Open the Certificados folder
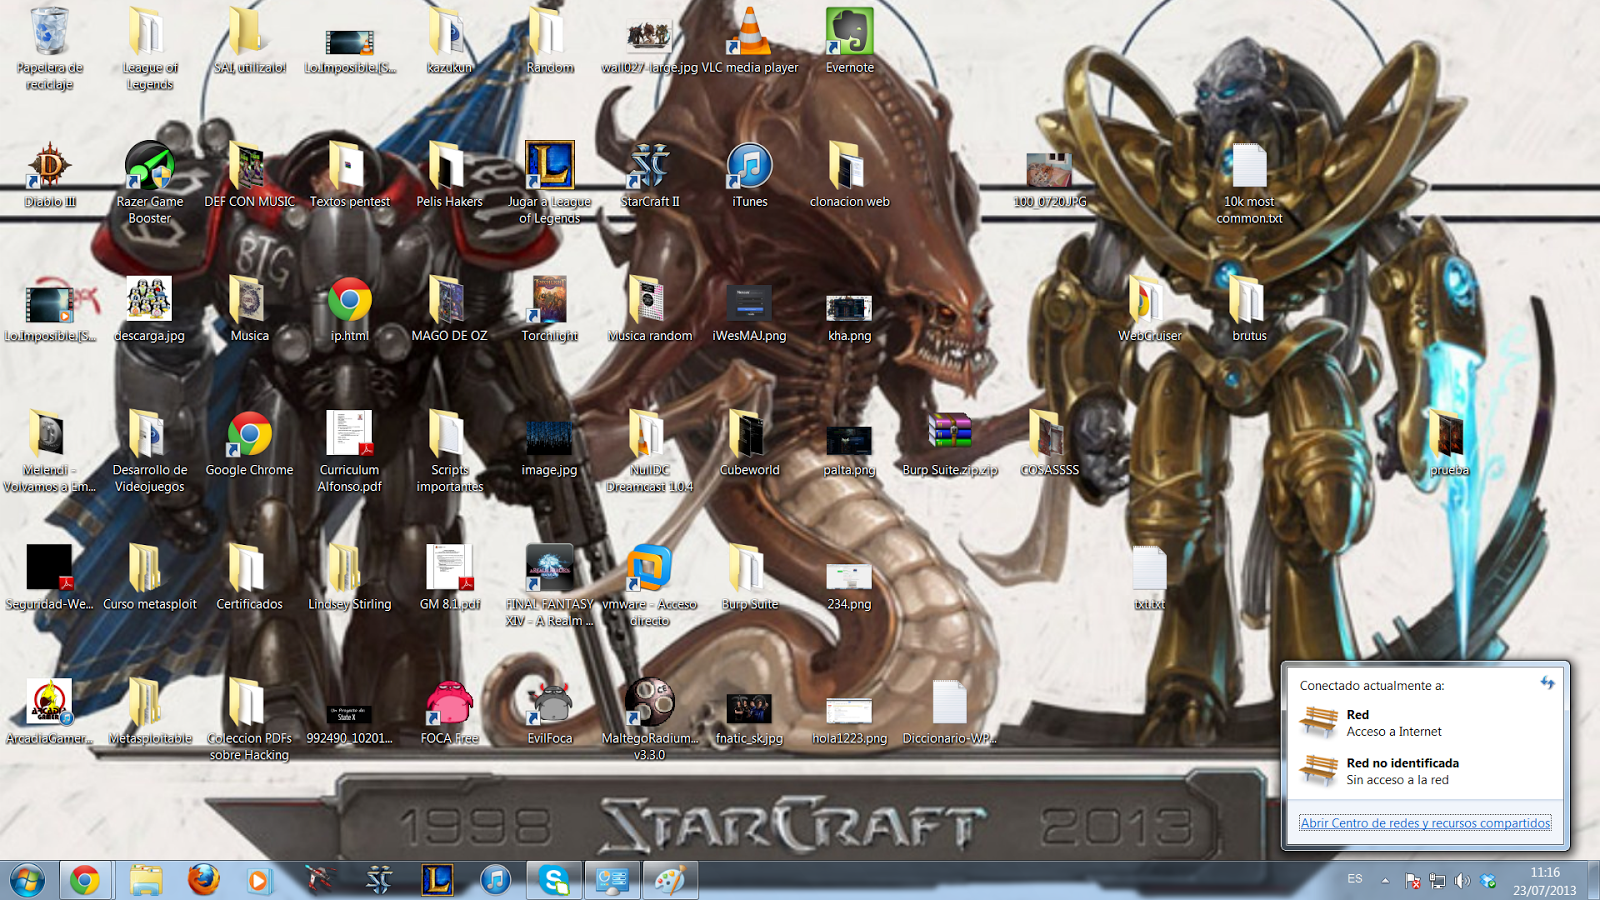The height and width of the screenshot is (900, 1600). coord(249,577)
